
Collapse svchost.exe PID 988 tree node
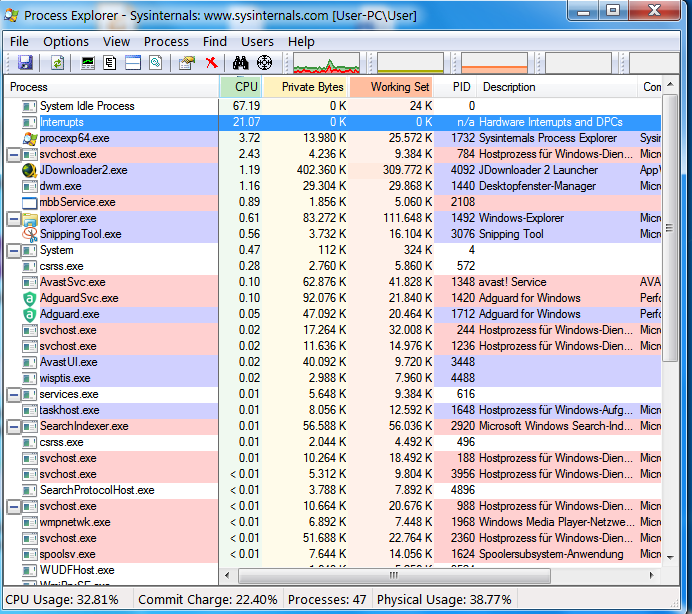(x=14, y=507)
